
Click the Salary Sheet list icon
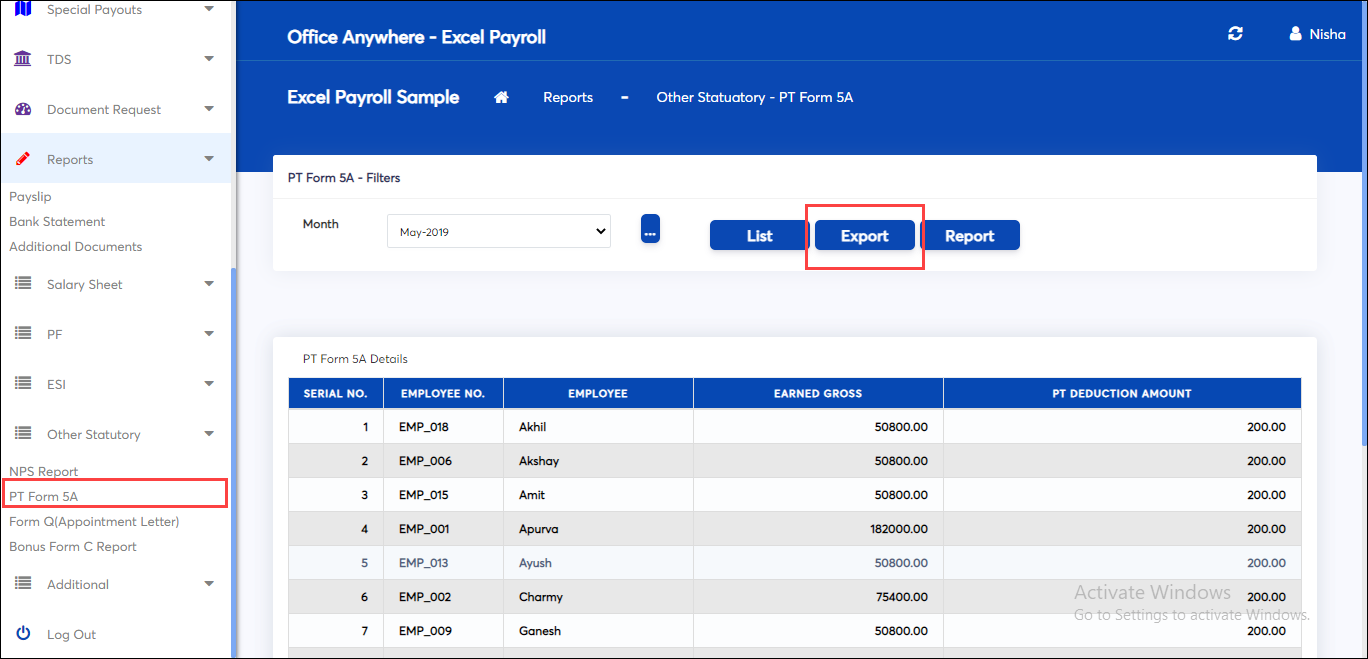pyautogui.click(x=23, y=284)
